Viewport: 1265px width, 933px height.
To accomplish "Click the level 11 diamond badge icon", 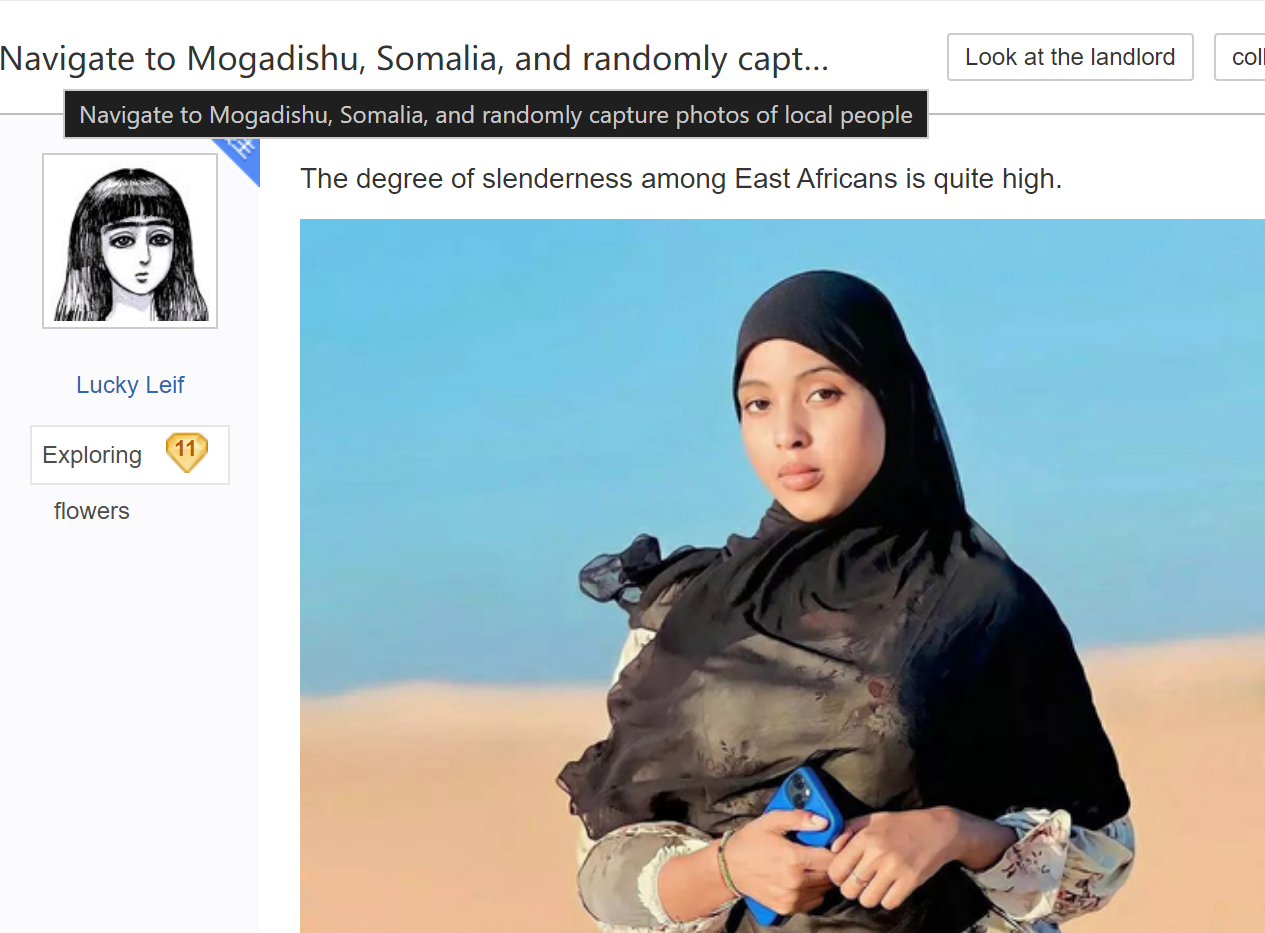I will click(186, 453).
